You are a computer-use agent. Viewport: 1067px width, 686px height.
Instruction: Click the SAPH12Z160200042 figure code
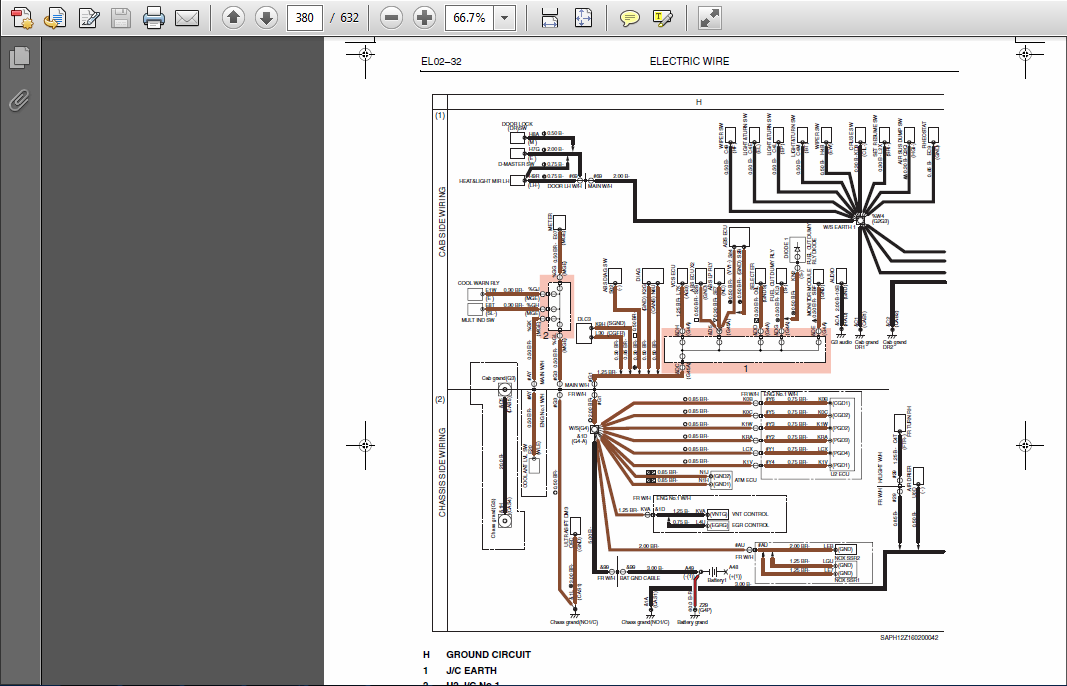(909, 638)
